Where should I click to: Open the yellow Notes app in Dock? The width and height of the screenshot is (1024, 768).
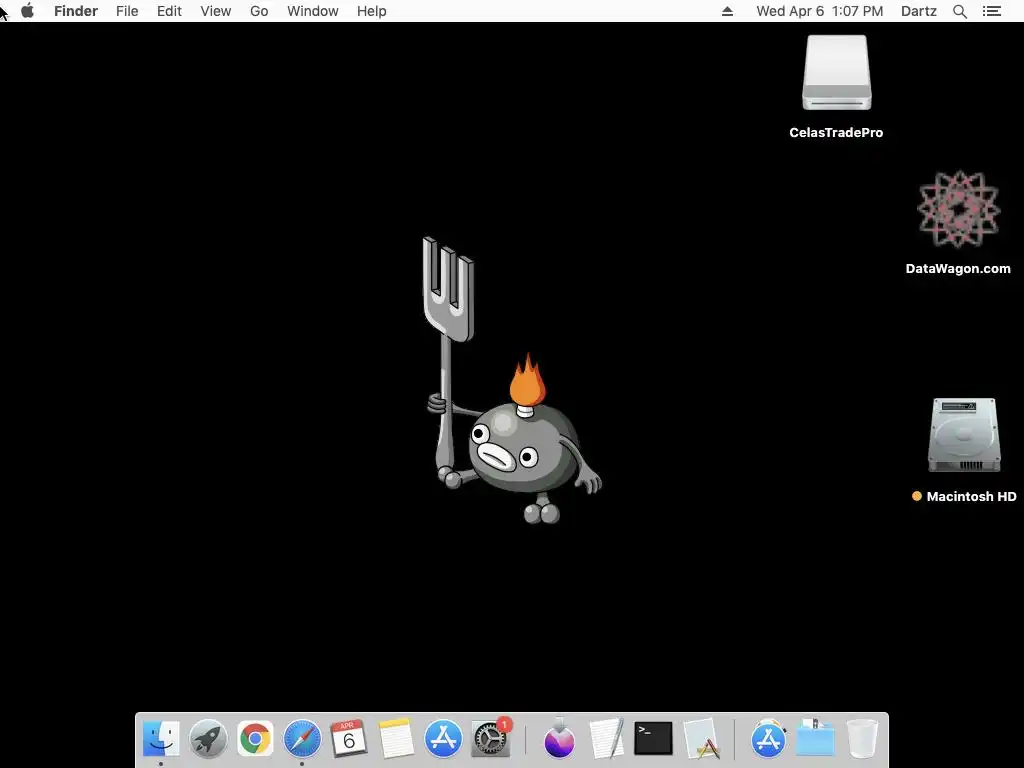click(x=396, y=739)
